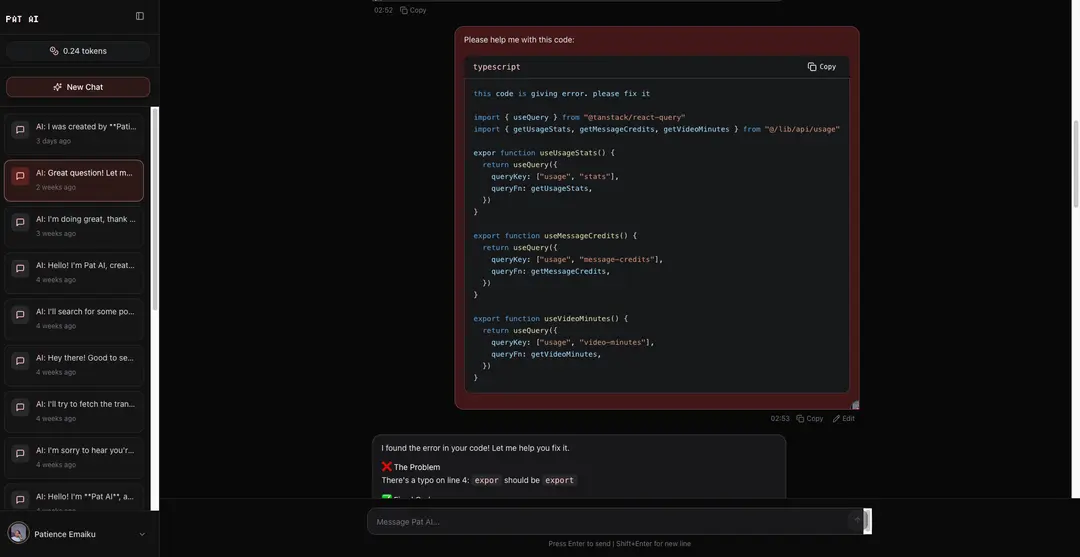The width and height of the screenshot is (1080, 557).
Task: Click the 0.24 tokens balance indicator
Action: point(78,51)
